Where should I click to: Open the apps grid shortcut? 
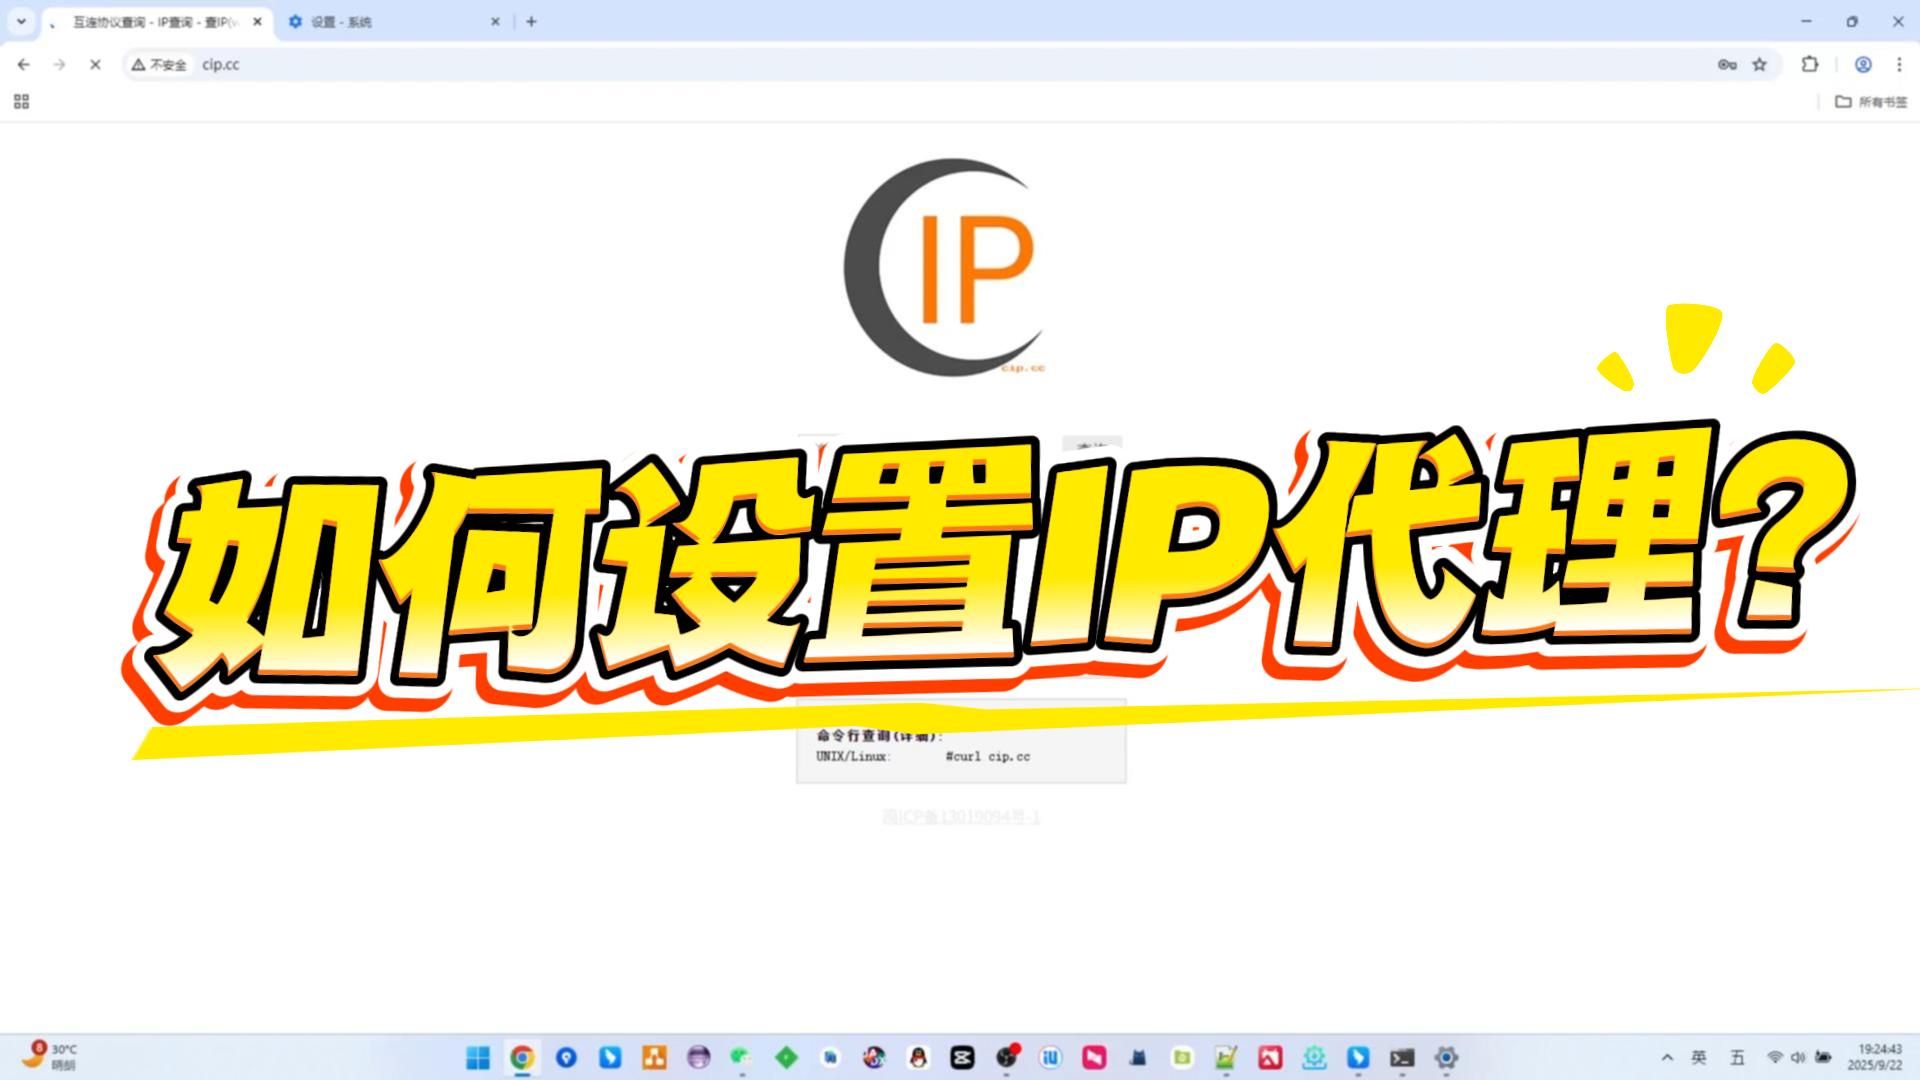(21, 101)
